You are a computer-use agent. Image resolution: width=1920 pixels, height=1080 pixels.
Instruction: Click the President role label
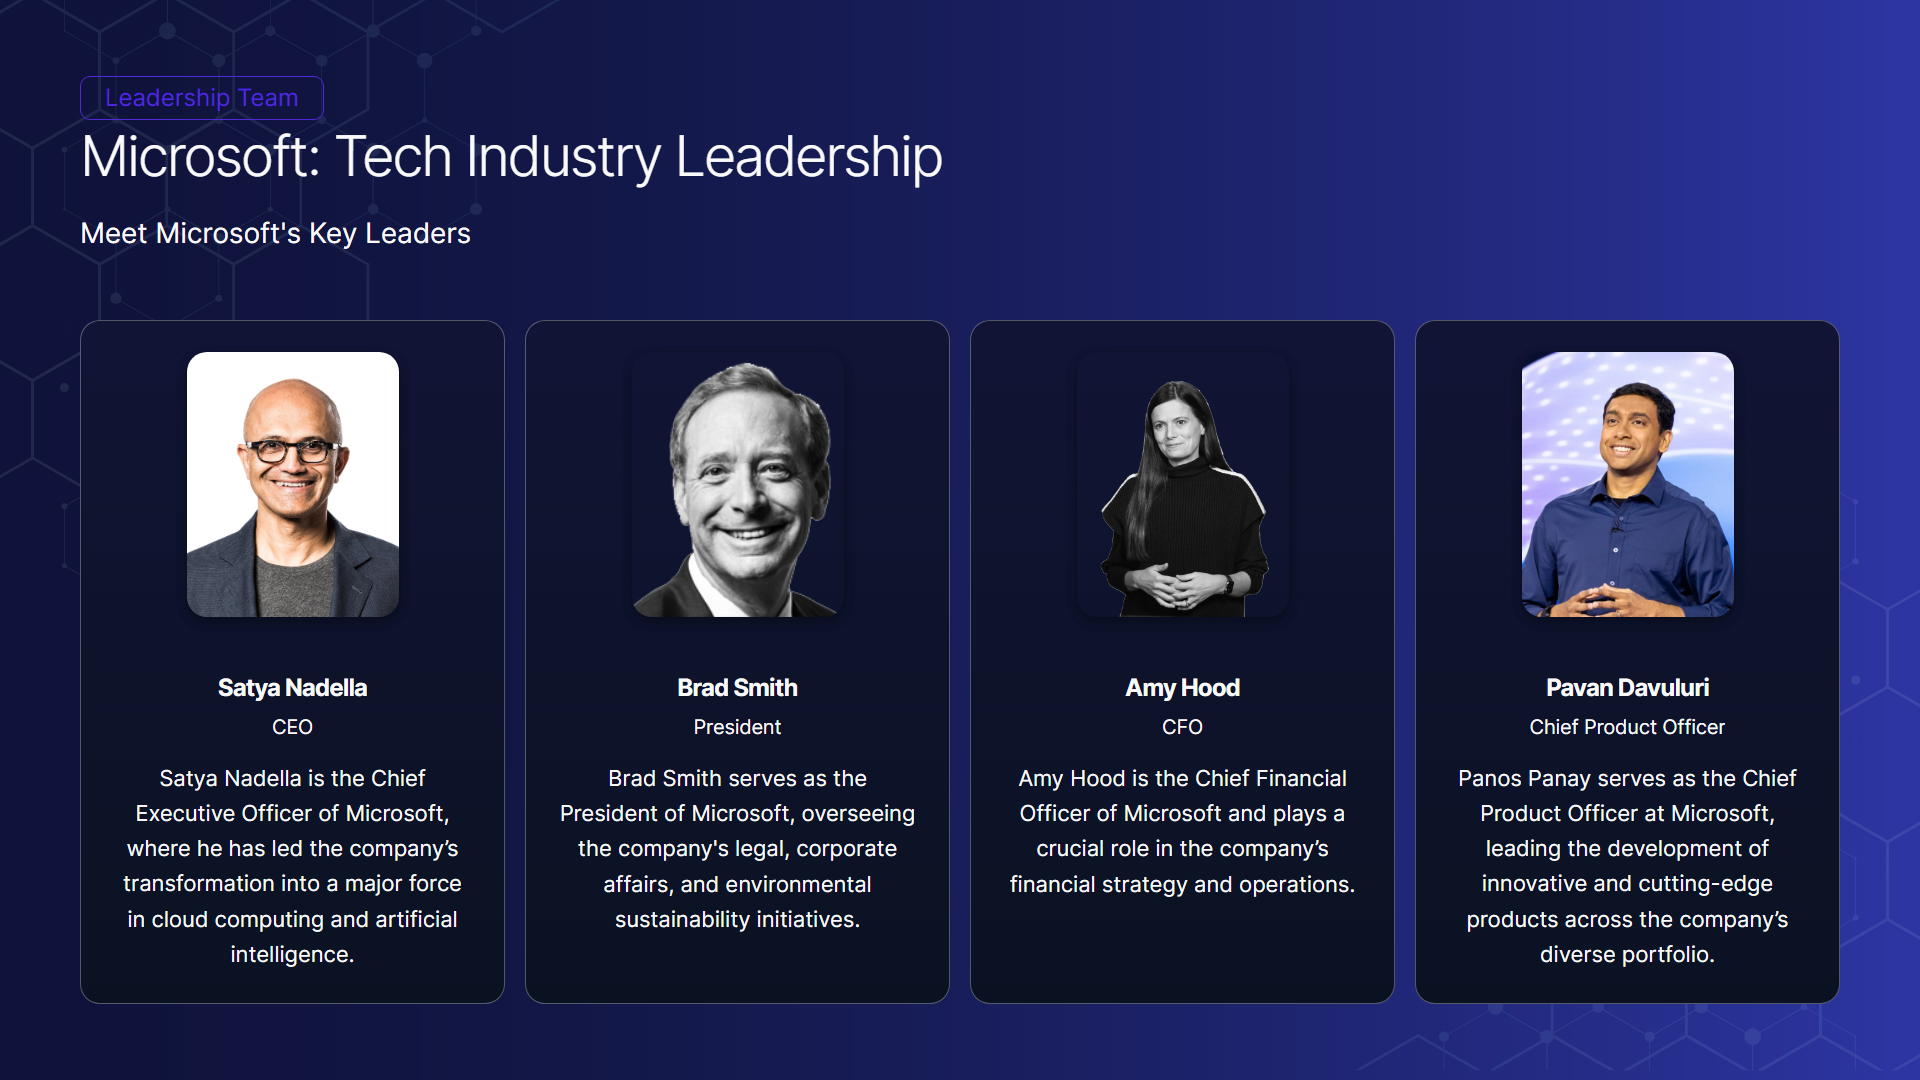point(737,727)
